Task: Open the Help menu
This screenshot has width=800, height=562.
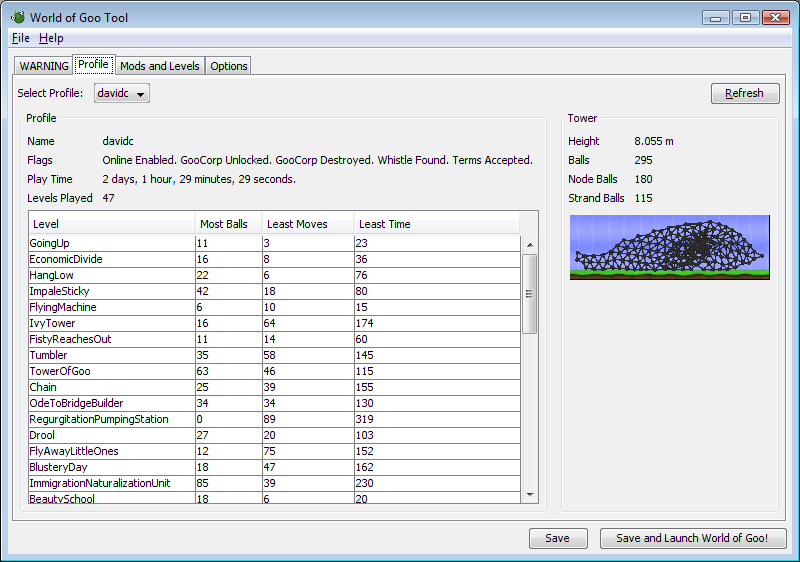Action: pyautogui.click(x=51, y=38)
